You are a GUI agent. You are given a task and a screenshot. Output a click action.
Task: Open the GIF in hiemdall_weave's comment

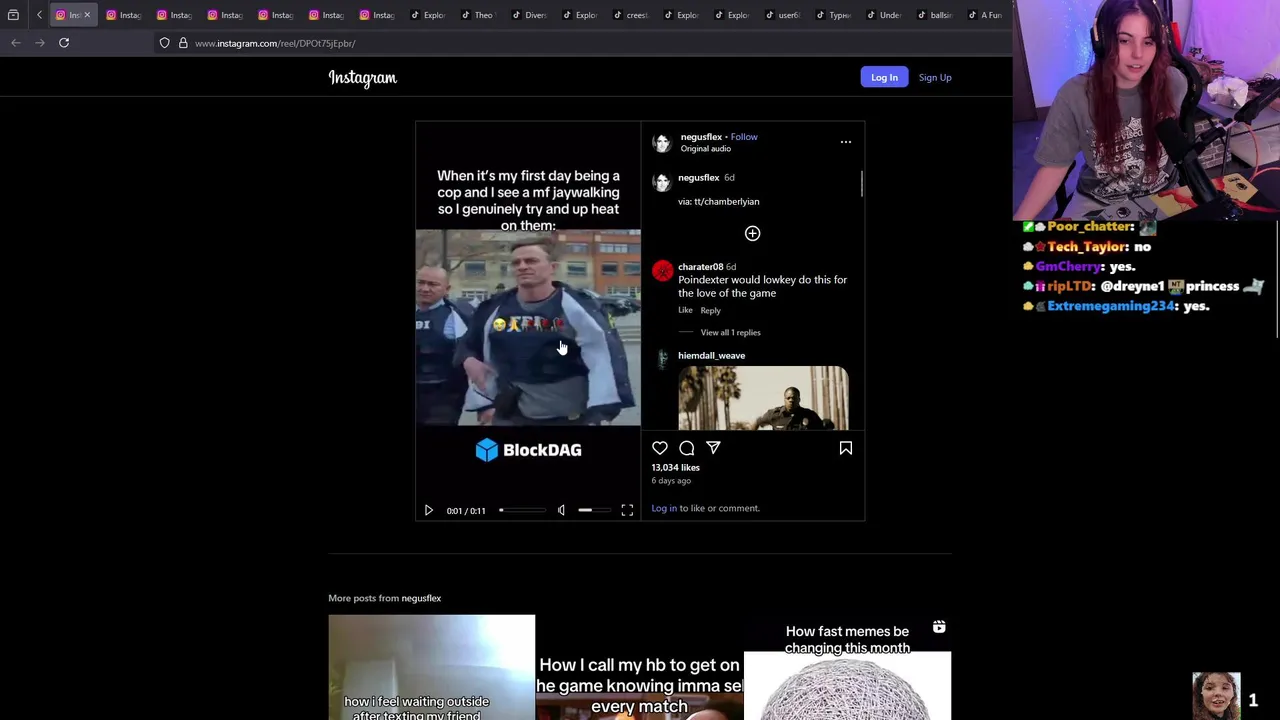(x=763, y=398)
